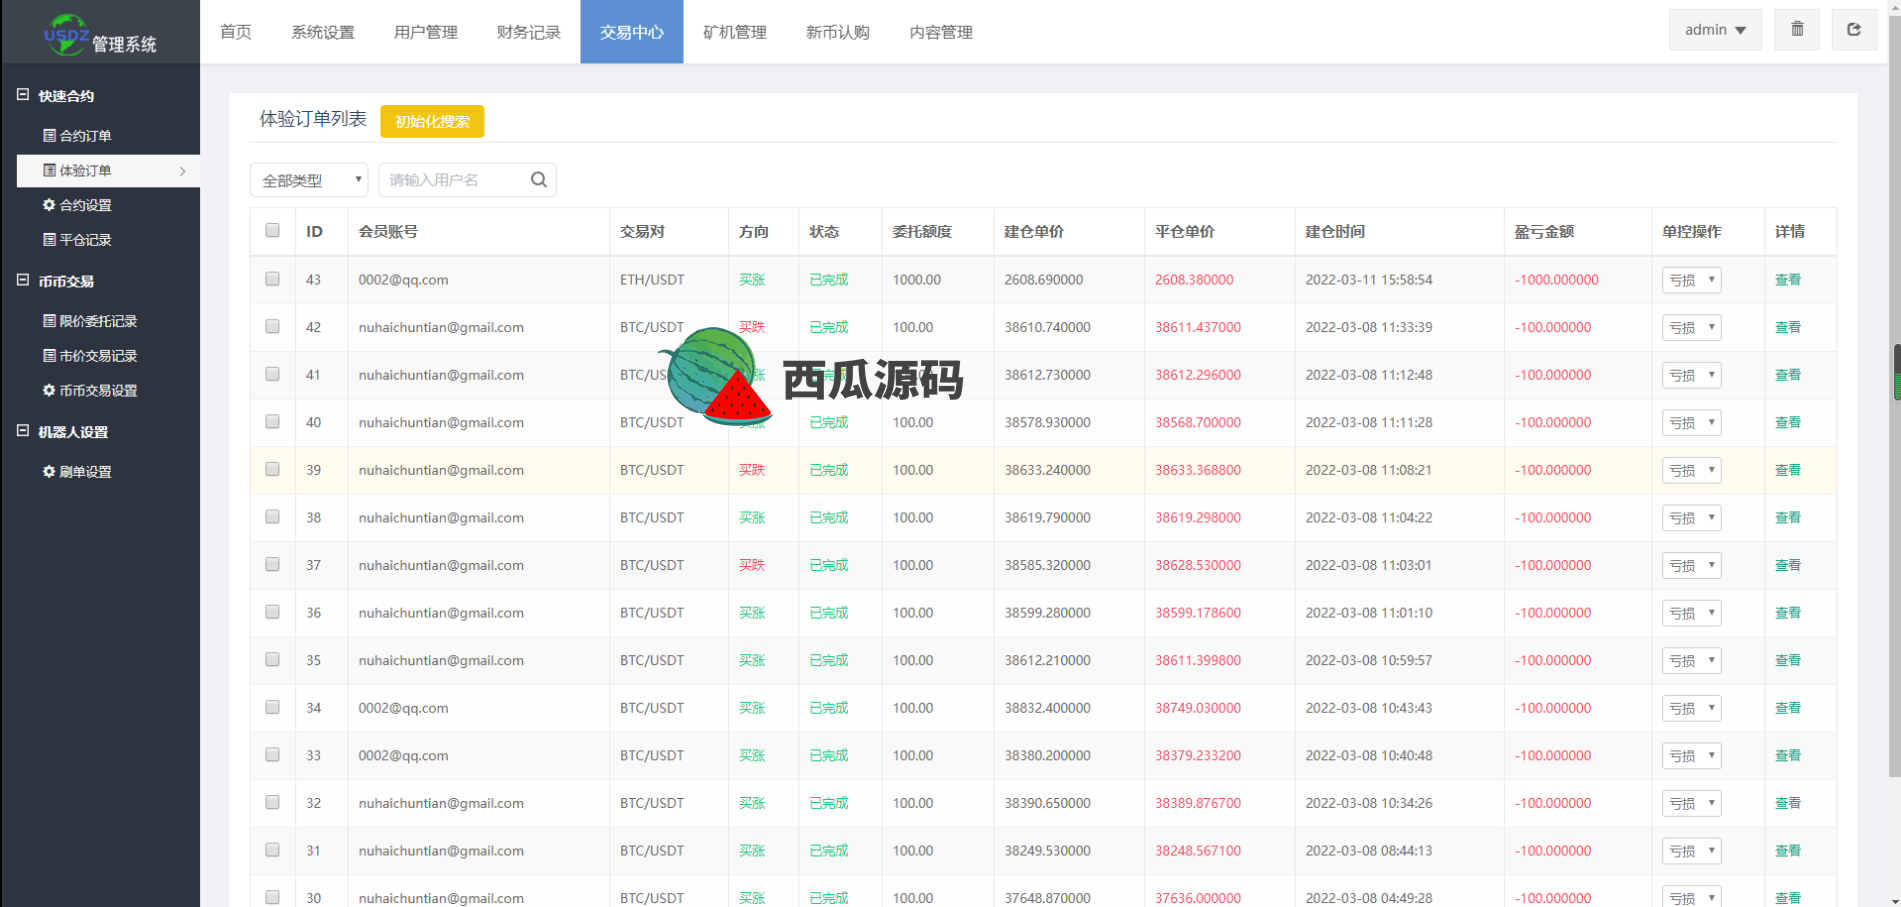Click the search magnifier icon in username field
1901x907 pixels.
tap(538, 180)
